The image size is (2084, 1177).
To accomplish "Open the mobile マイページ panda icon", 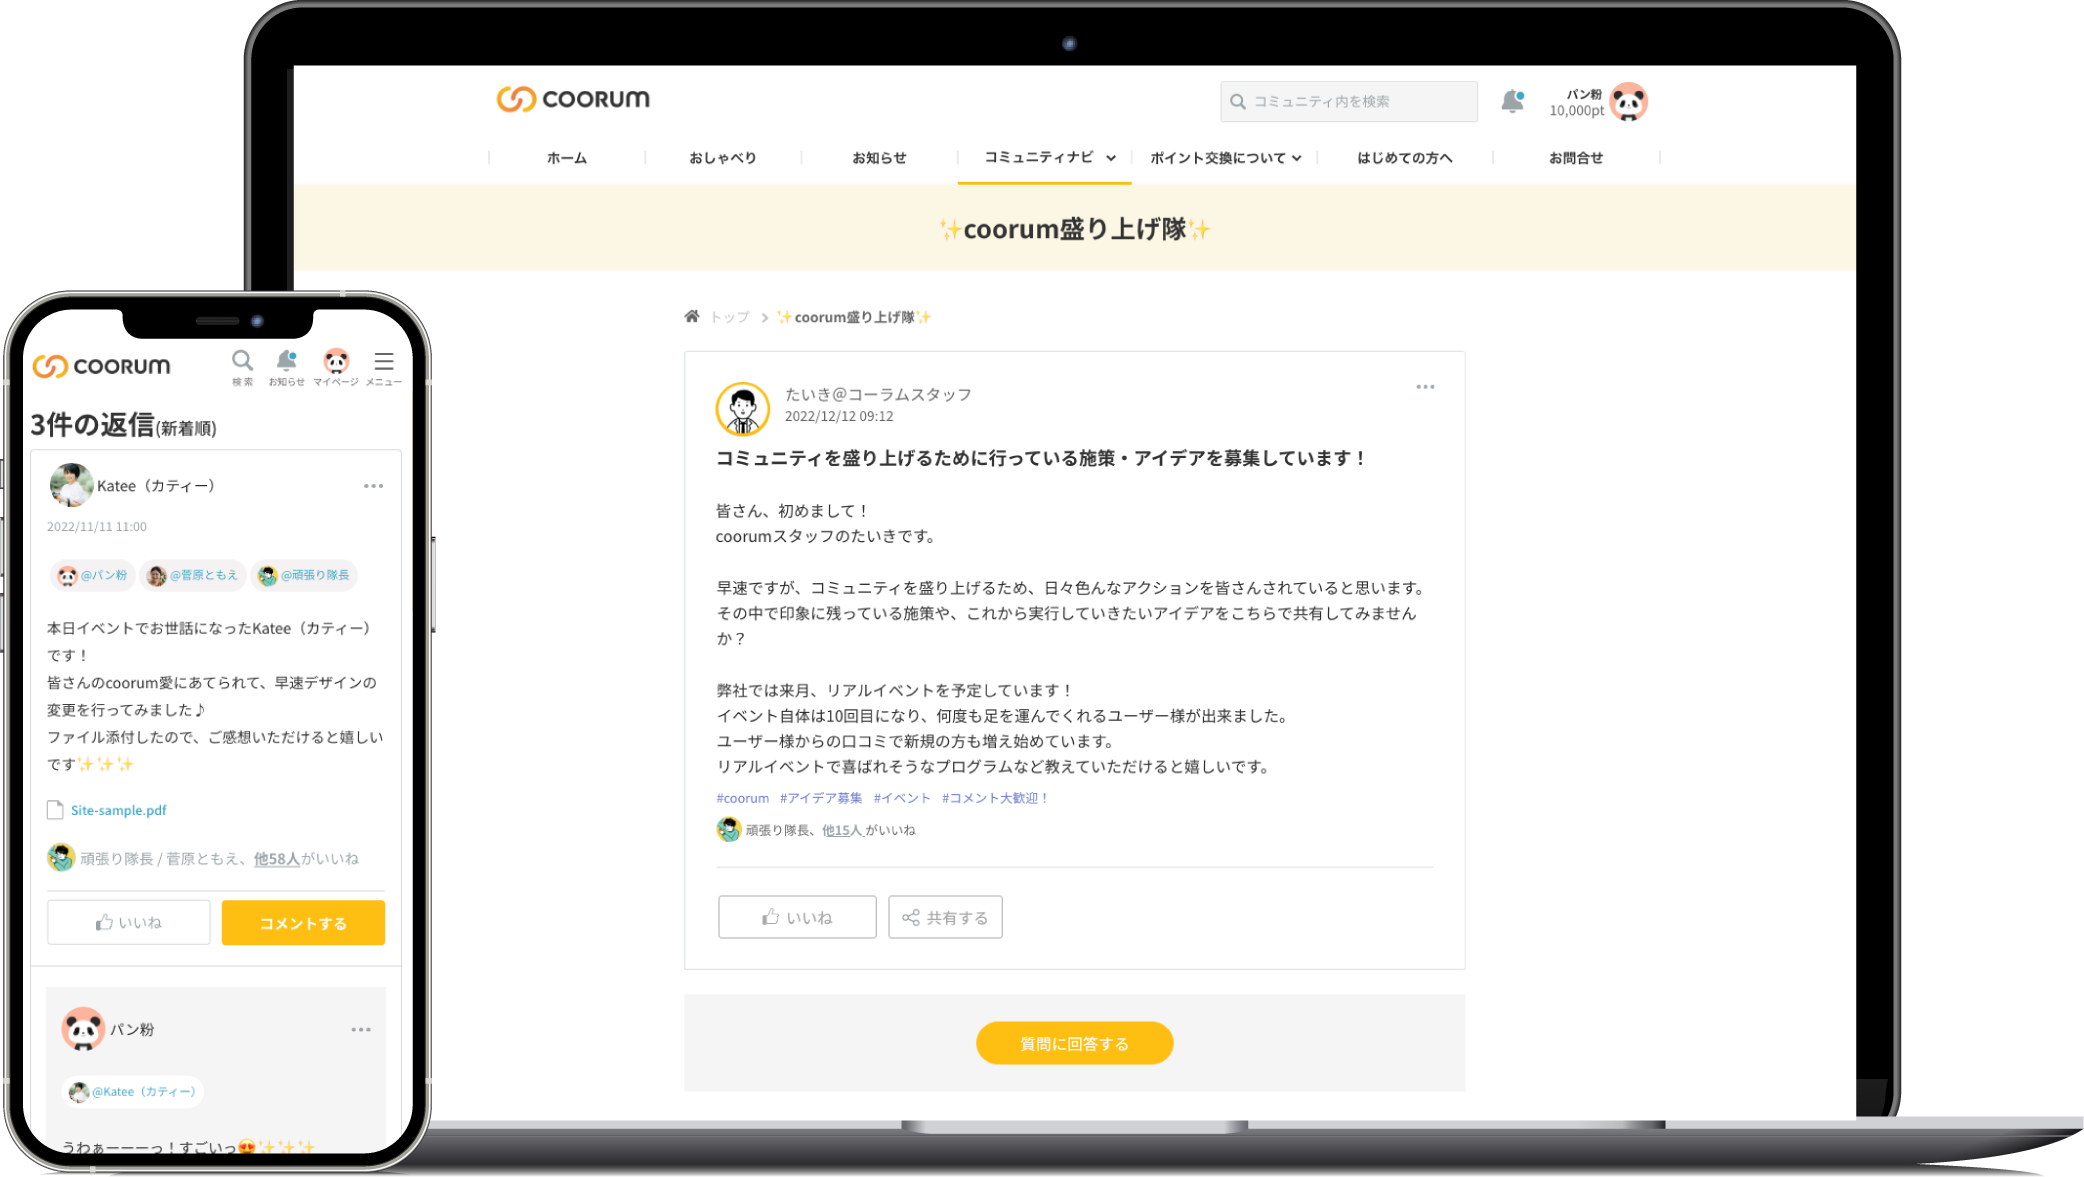I will [x=336, y=360].
